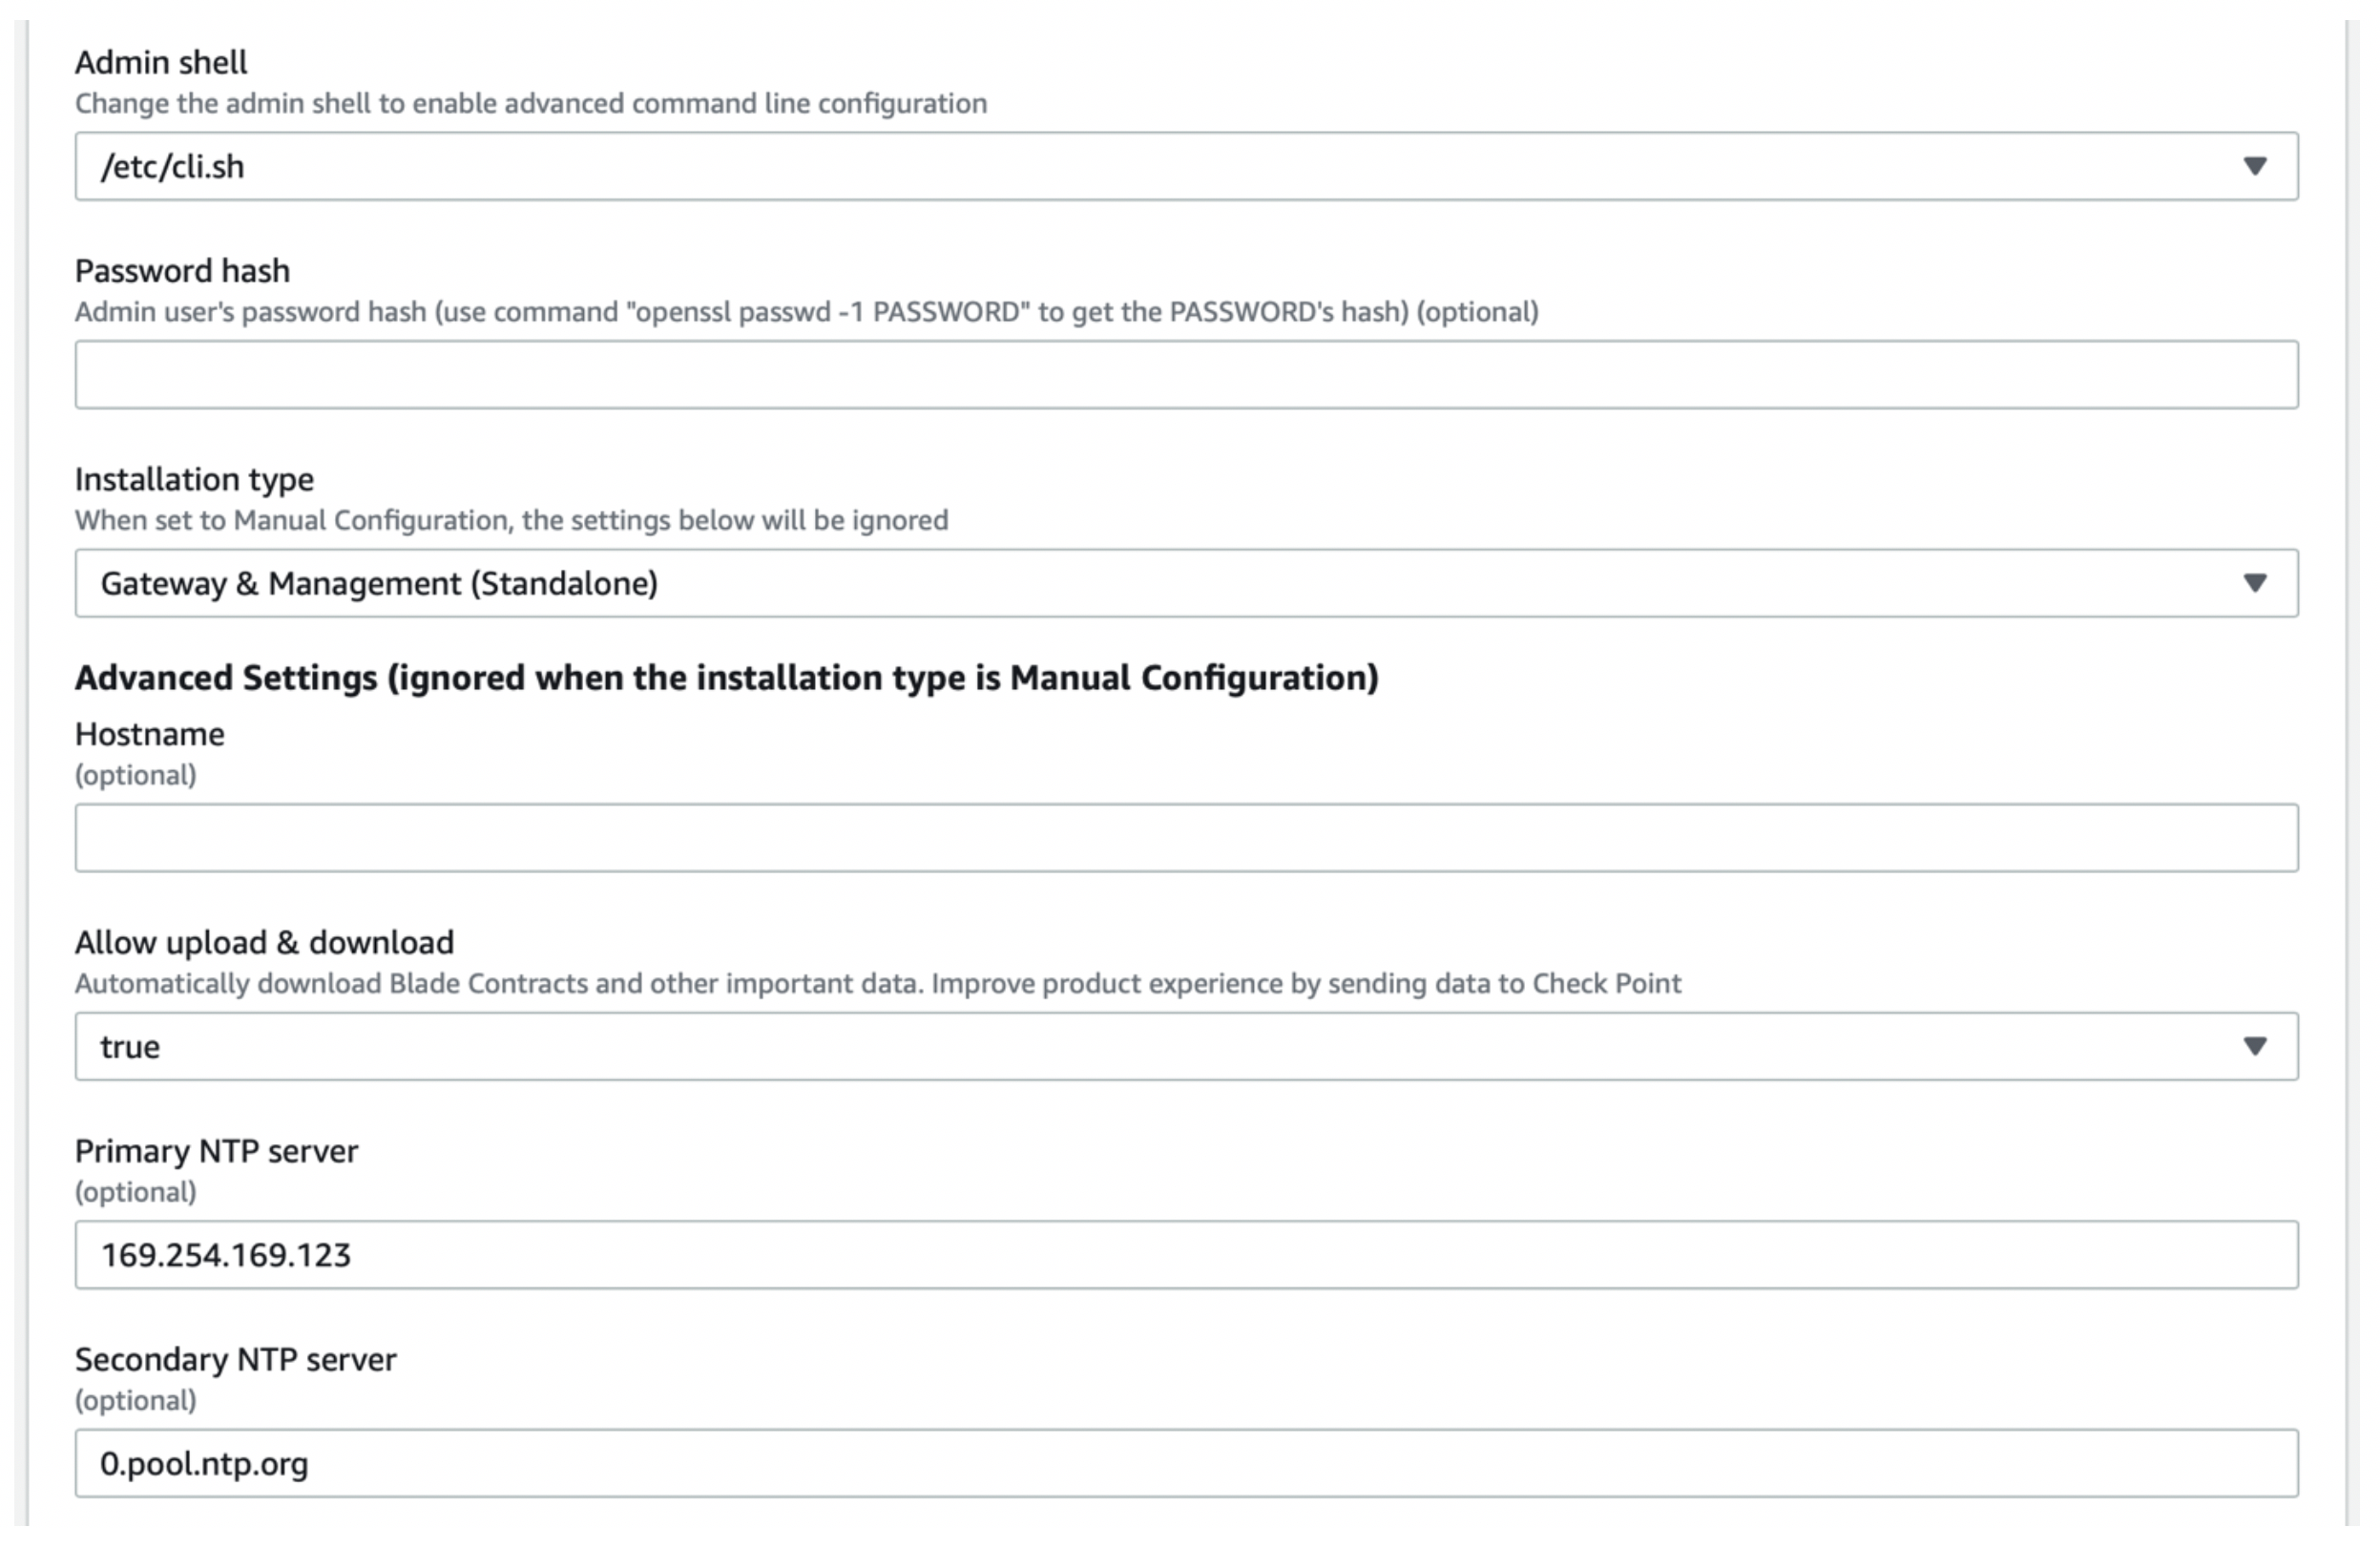Click the Installation type label
Image resolution: width=2380 pixels, height=1548 pixels.
click(x=194, y=480)
